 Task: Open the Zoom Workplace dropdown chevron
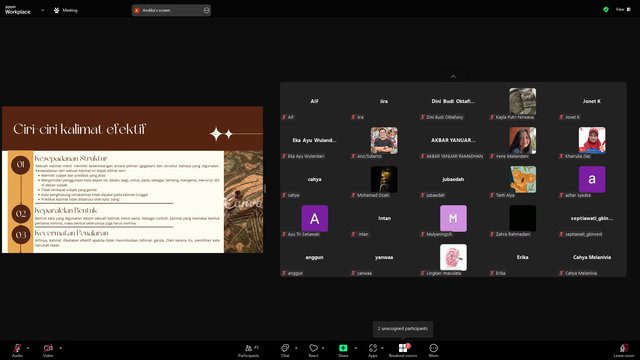[x=42, y=10]
